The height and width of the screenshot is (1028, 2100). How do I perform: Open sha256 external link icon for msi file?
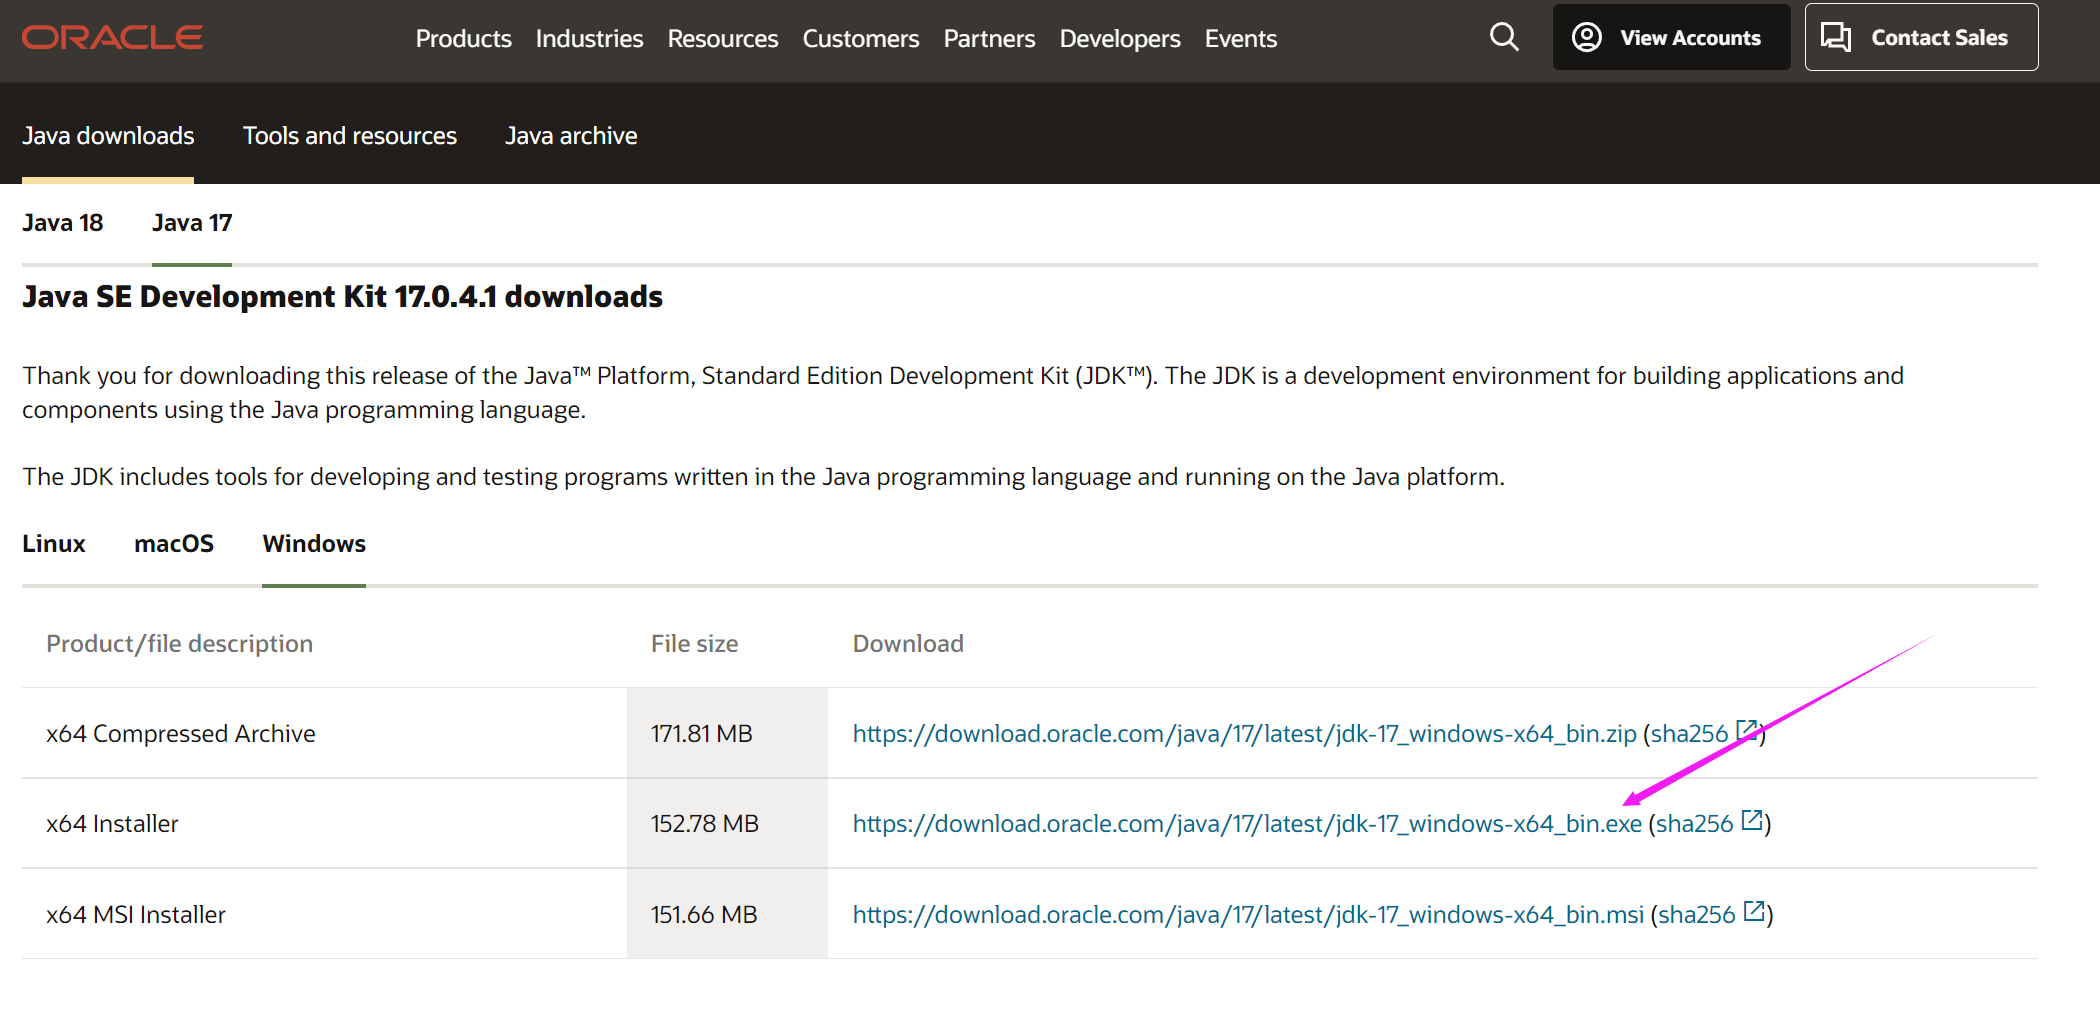coord(1754,911)
